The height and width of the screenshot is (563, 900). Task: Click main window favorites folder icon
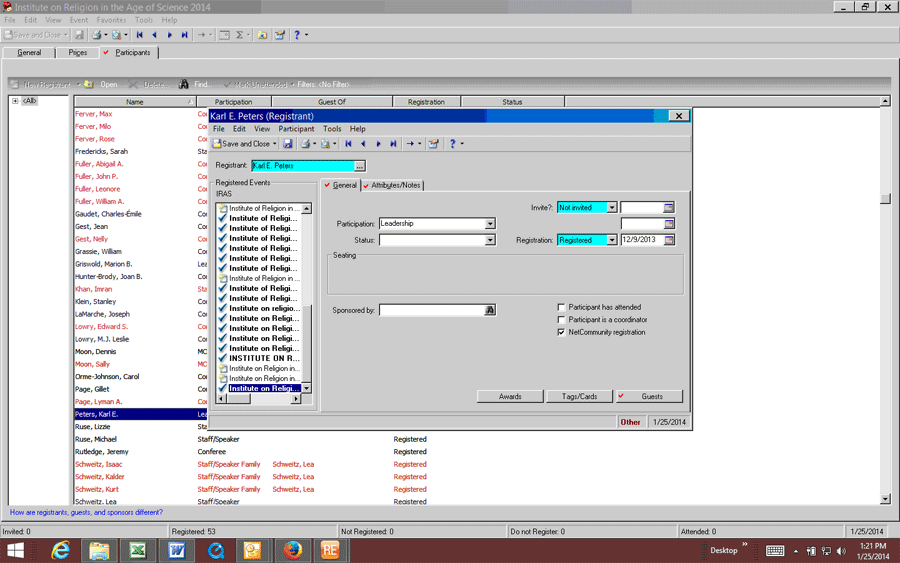point(262,35)
